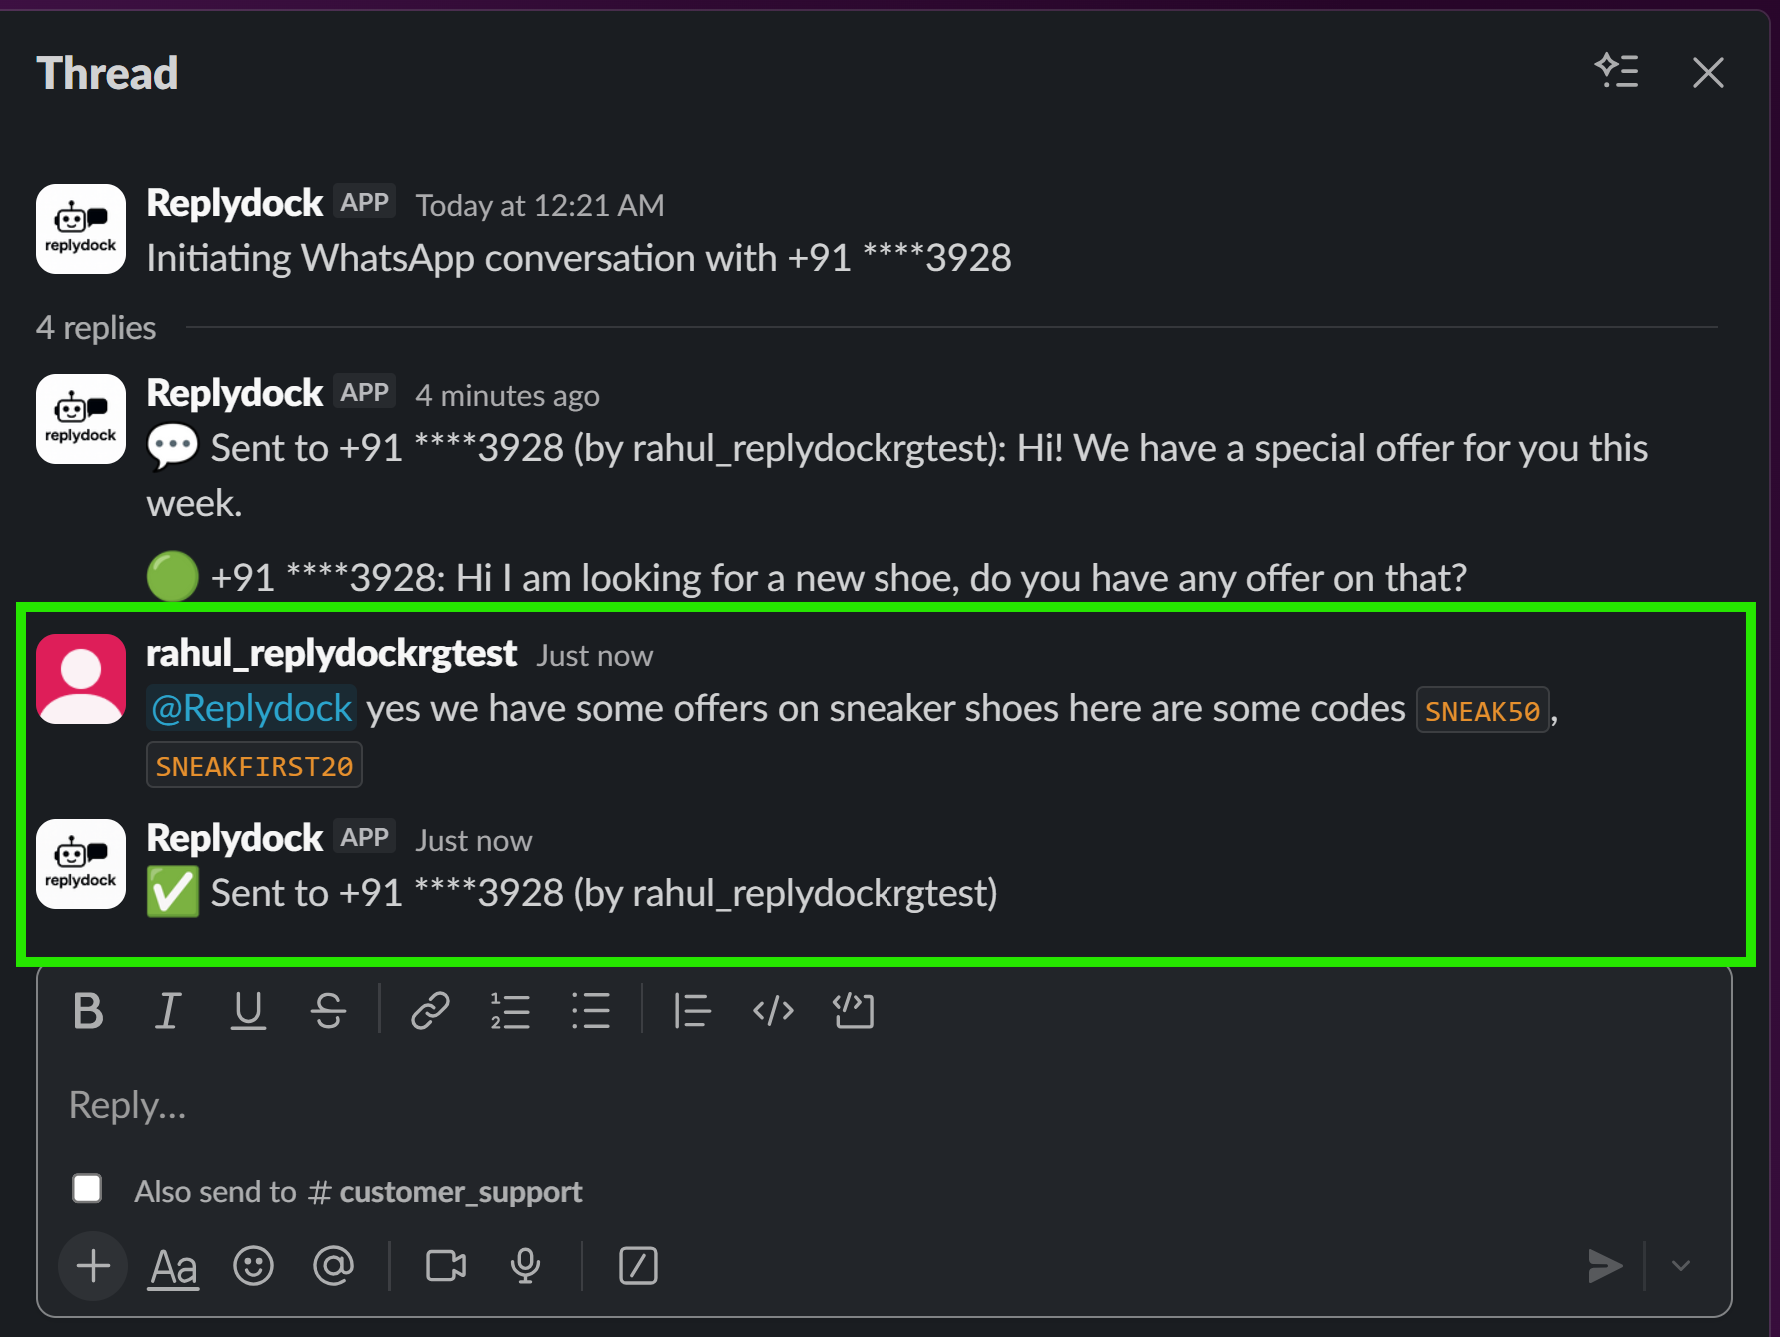The image size is (1780, 1337).
Task: Attach a file with the plus icon
Action: point(92,1265)
